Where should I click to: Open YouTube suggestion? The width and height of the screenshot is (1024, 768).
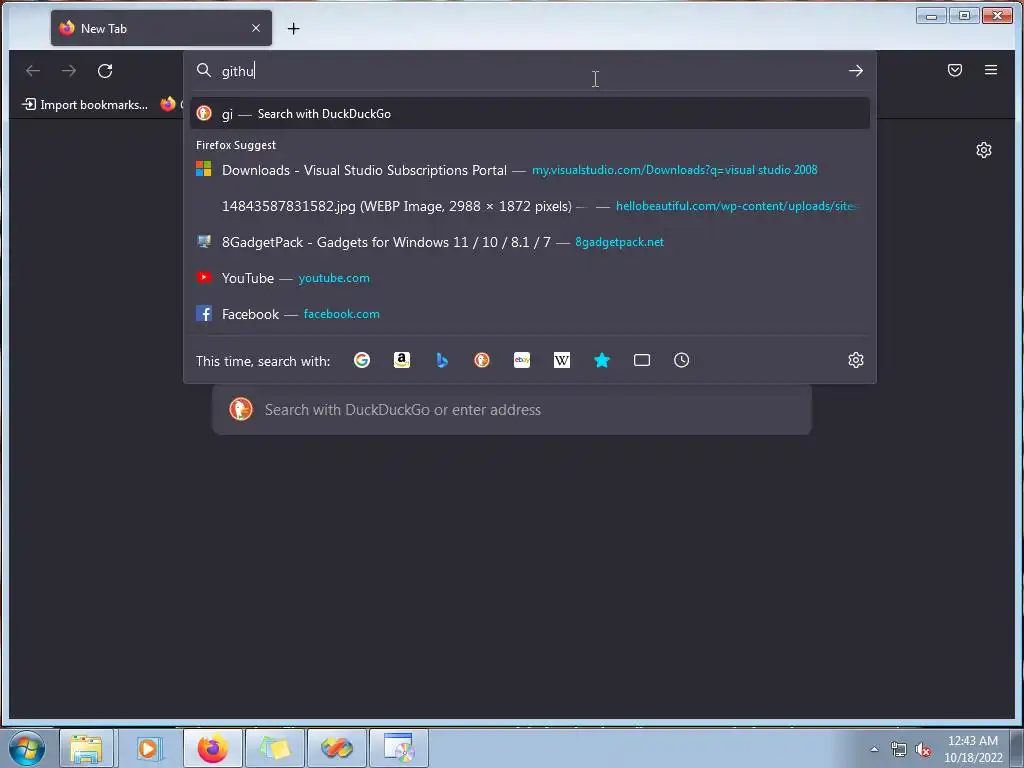pyautogui.click(x=530, y=278)
